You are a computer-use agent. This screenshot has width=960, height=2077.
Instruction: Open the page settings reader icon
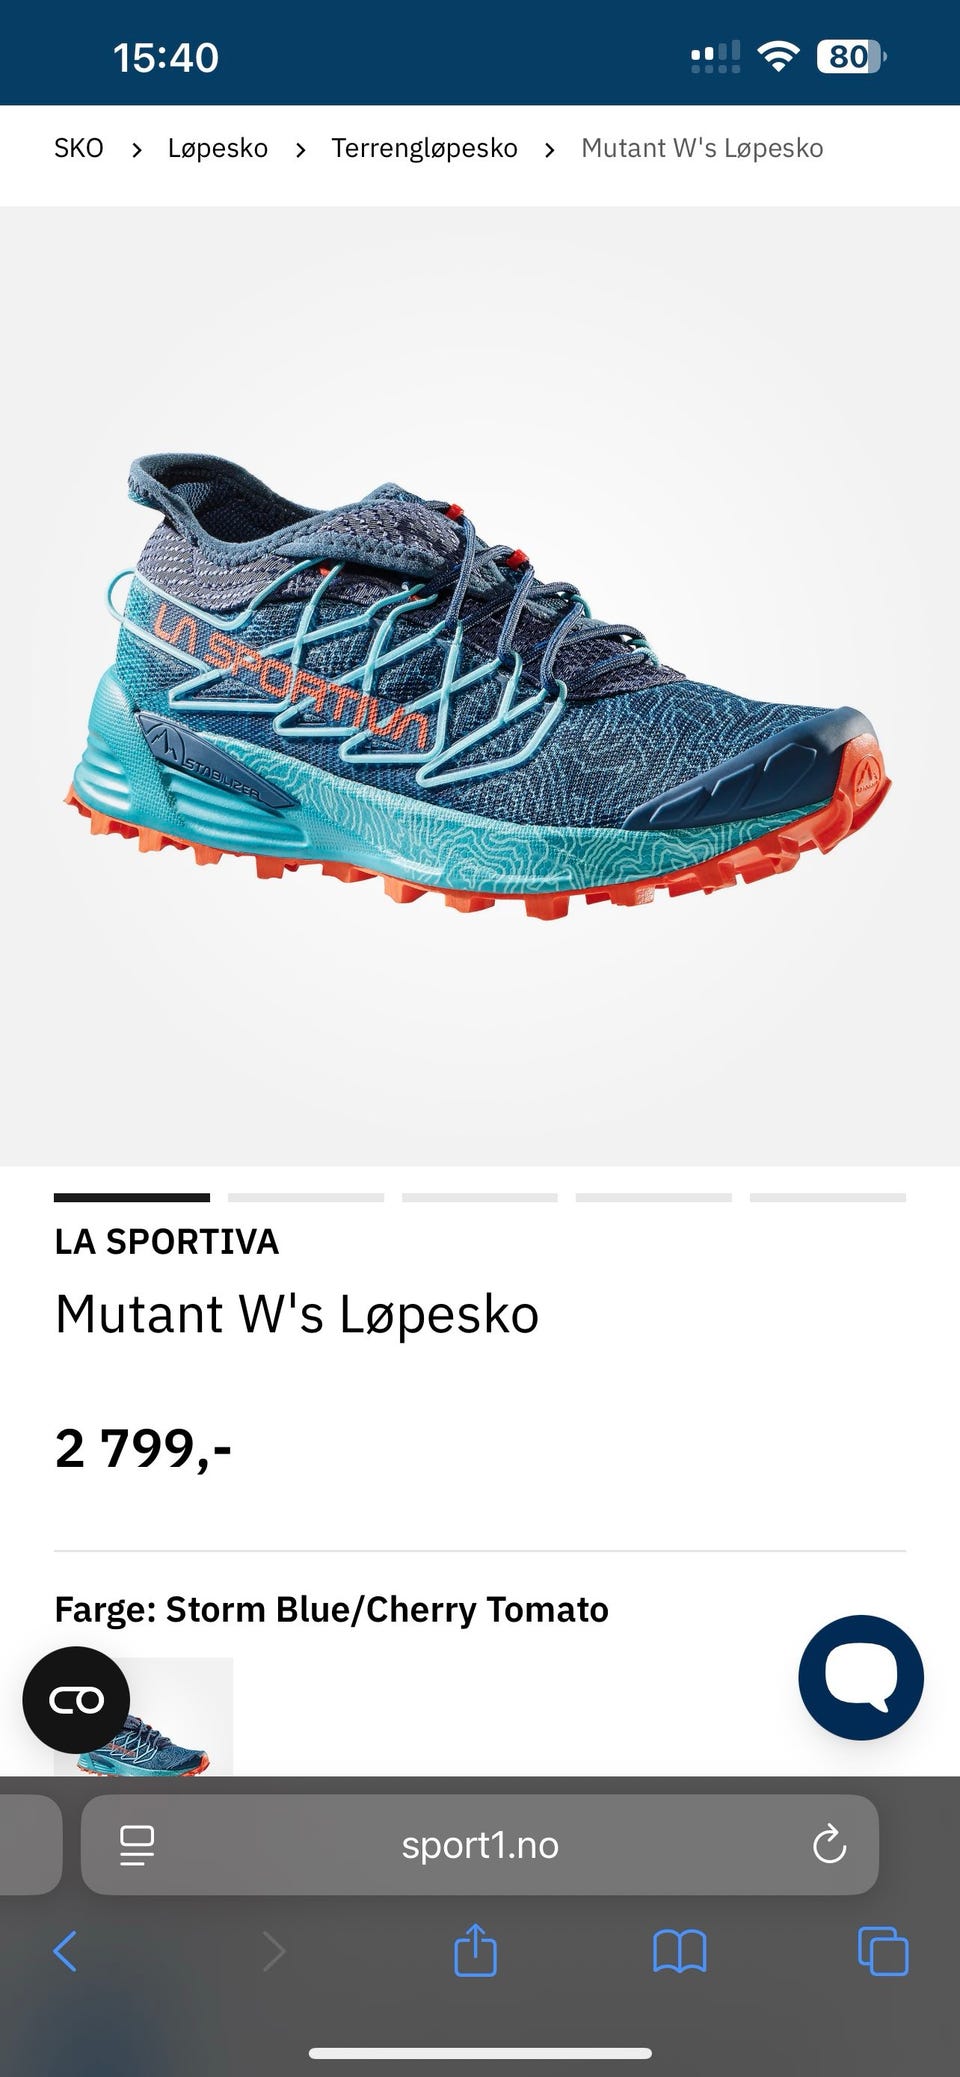(x=137, y=1845)
